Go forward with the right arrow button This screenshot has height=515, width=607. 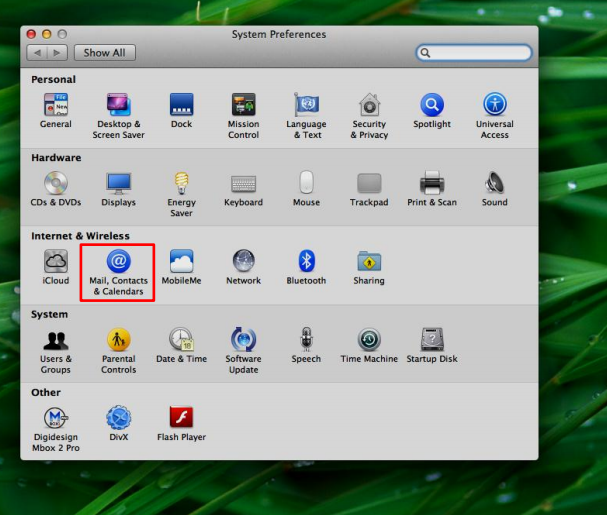pos(57,53)
